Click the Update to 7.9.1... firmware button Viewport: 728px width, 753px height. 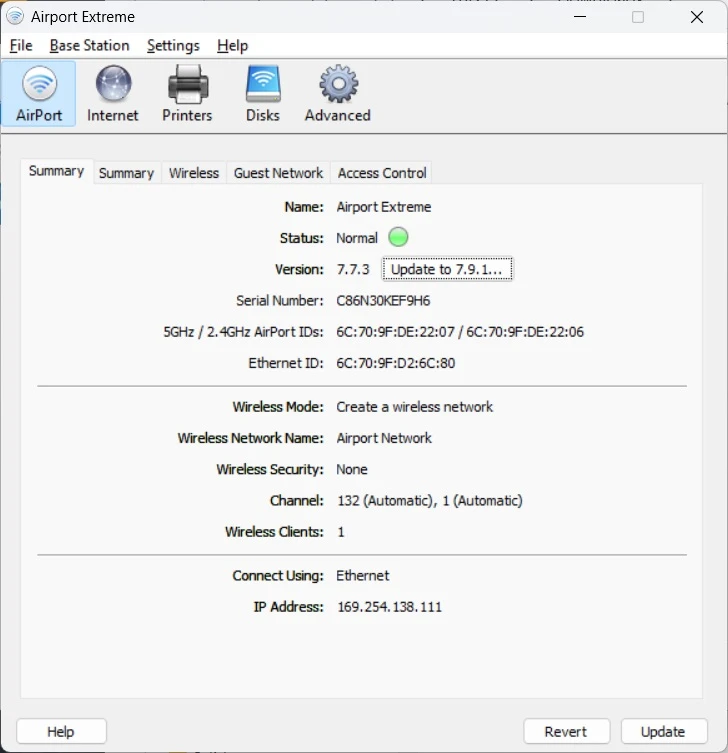[x=447, y=269]
